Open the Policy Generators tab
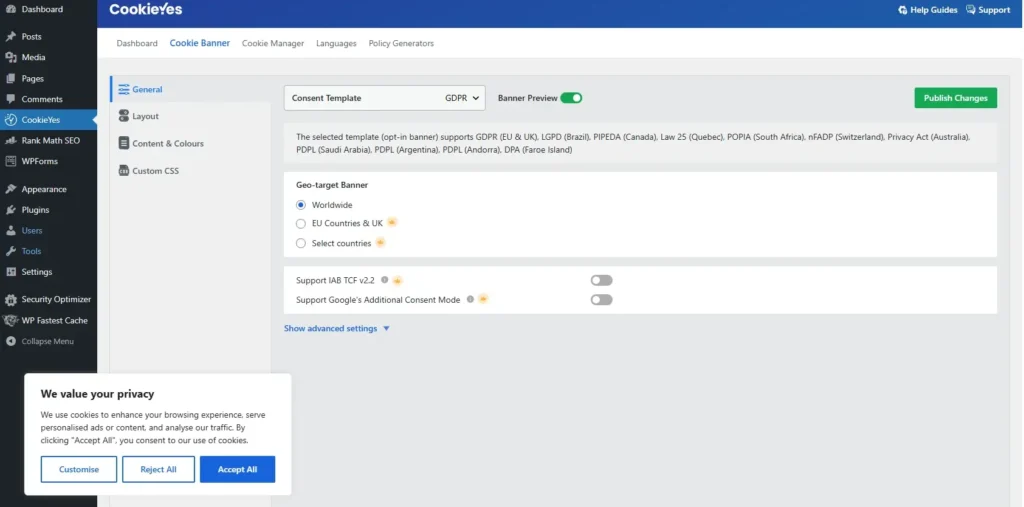Image resolution: width=1024 pixels, height=507 pixels. 401,43
